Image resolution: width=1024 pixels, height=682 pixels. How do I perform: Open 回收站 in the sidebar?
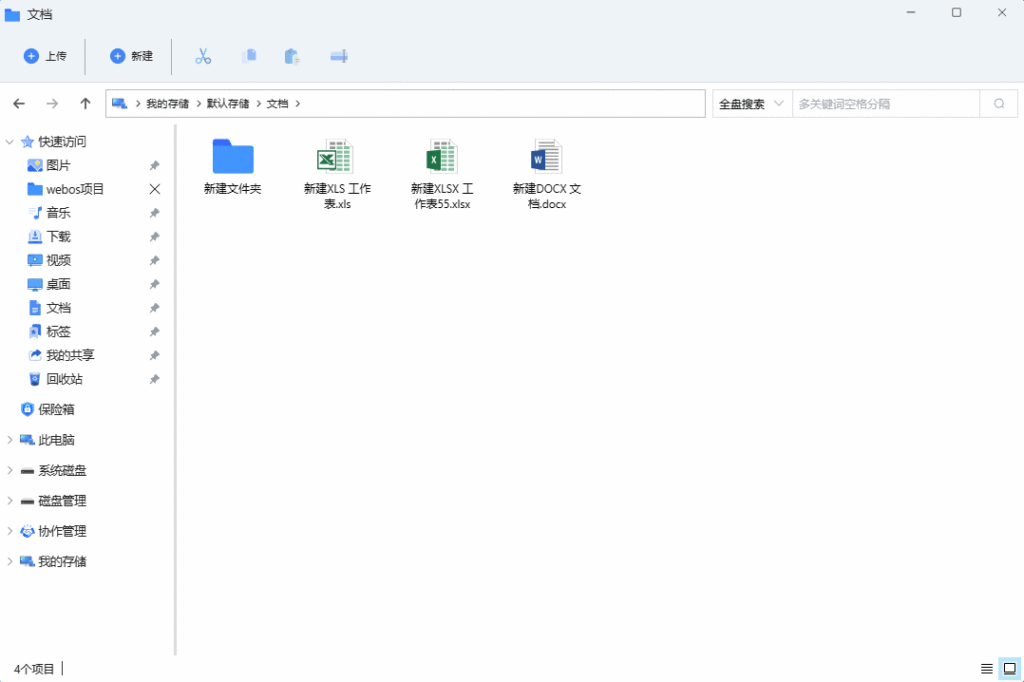tap(64, 379)
